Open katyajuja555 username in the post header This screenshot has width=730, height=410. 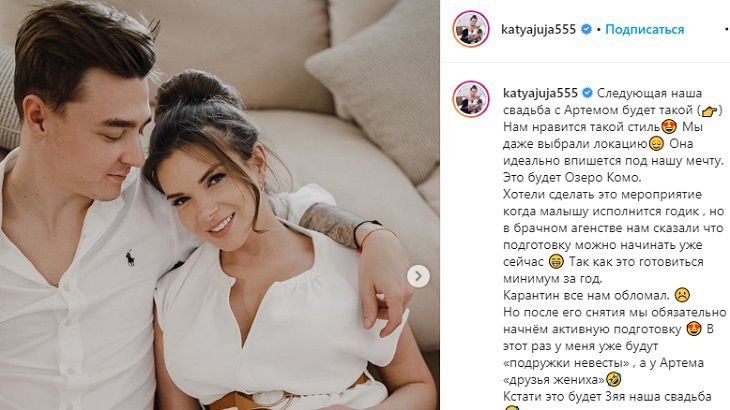[x=538, y=29]
